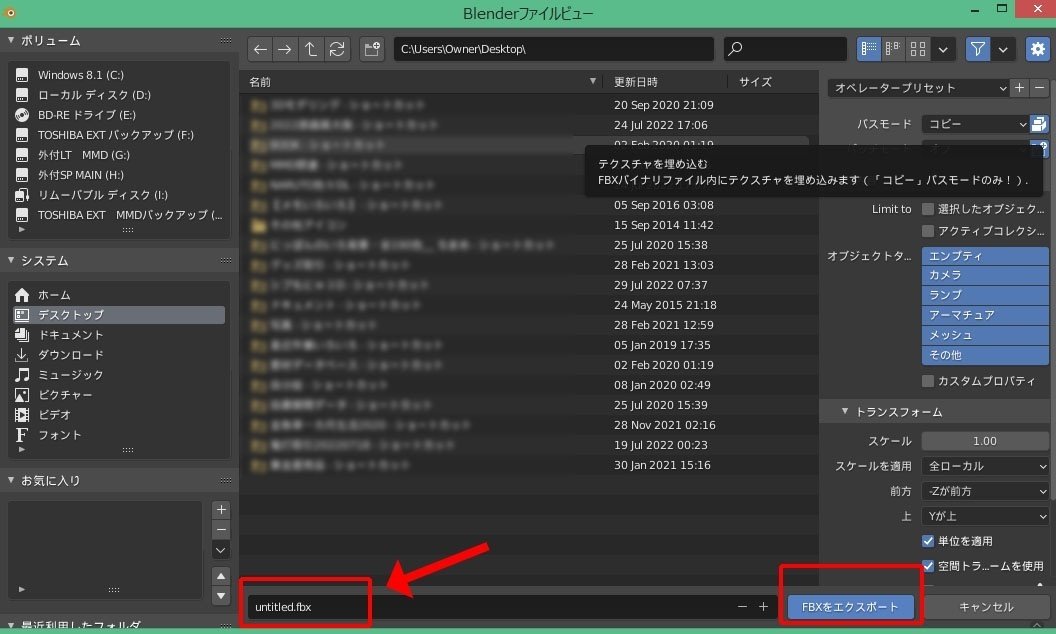Decrement the filename number

click(742, 607)
